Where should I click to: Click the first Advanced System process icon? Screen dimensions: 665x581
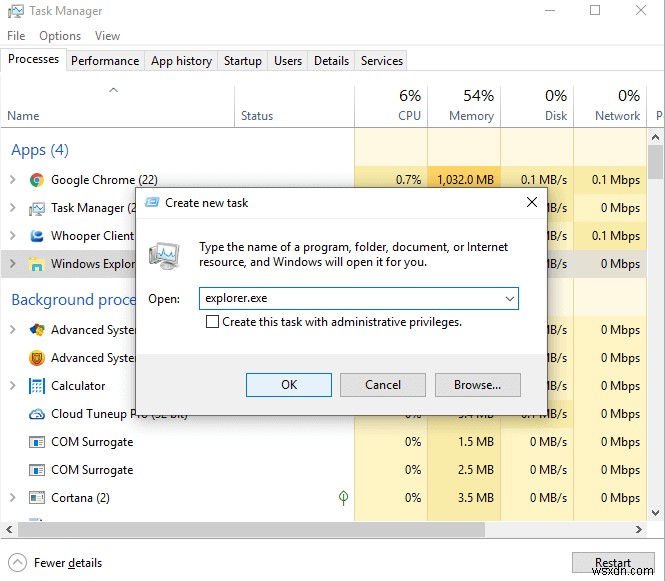36,330
